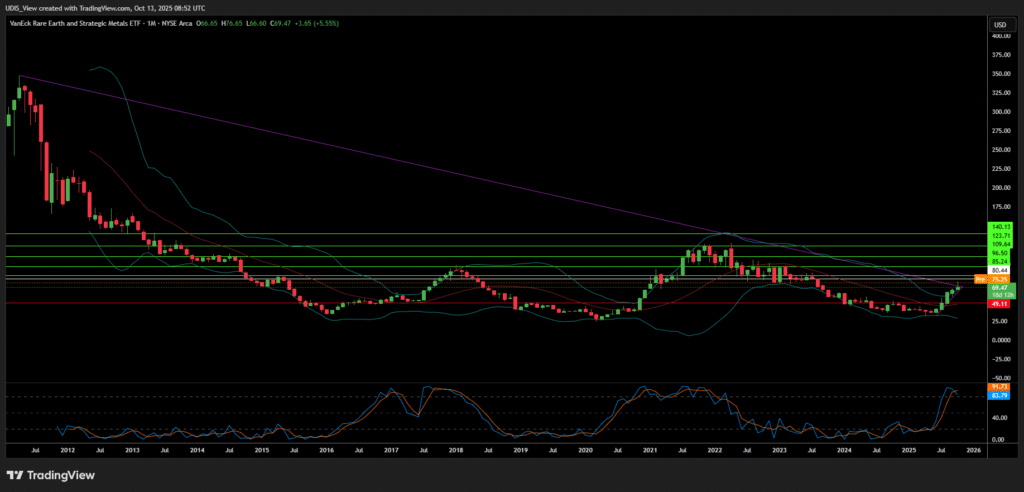Click the 2020 label on time axis
This screenshot has width=1024, height=492.
(586, 451)
